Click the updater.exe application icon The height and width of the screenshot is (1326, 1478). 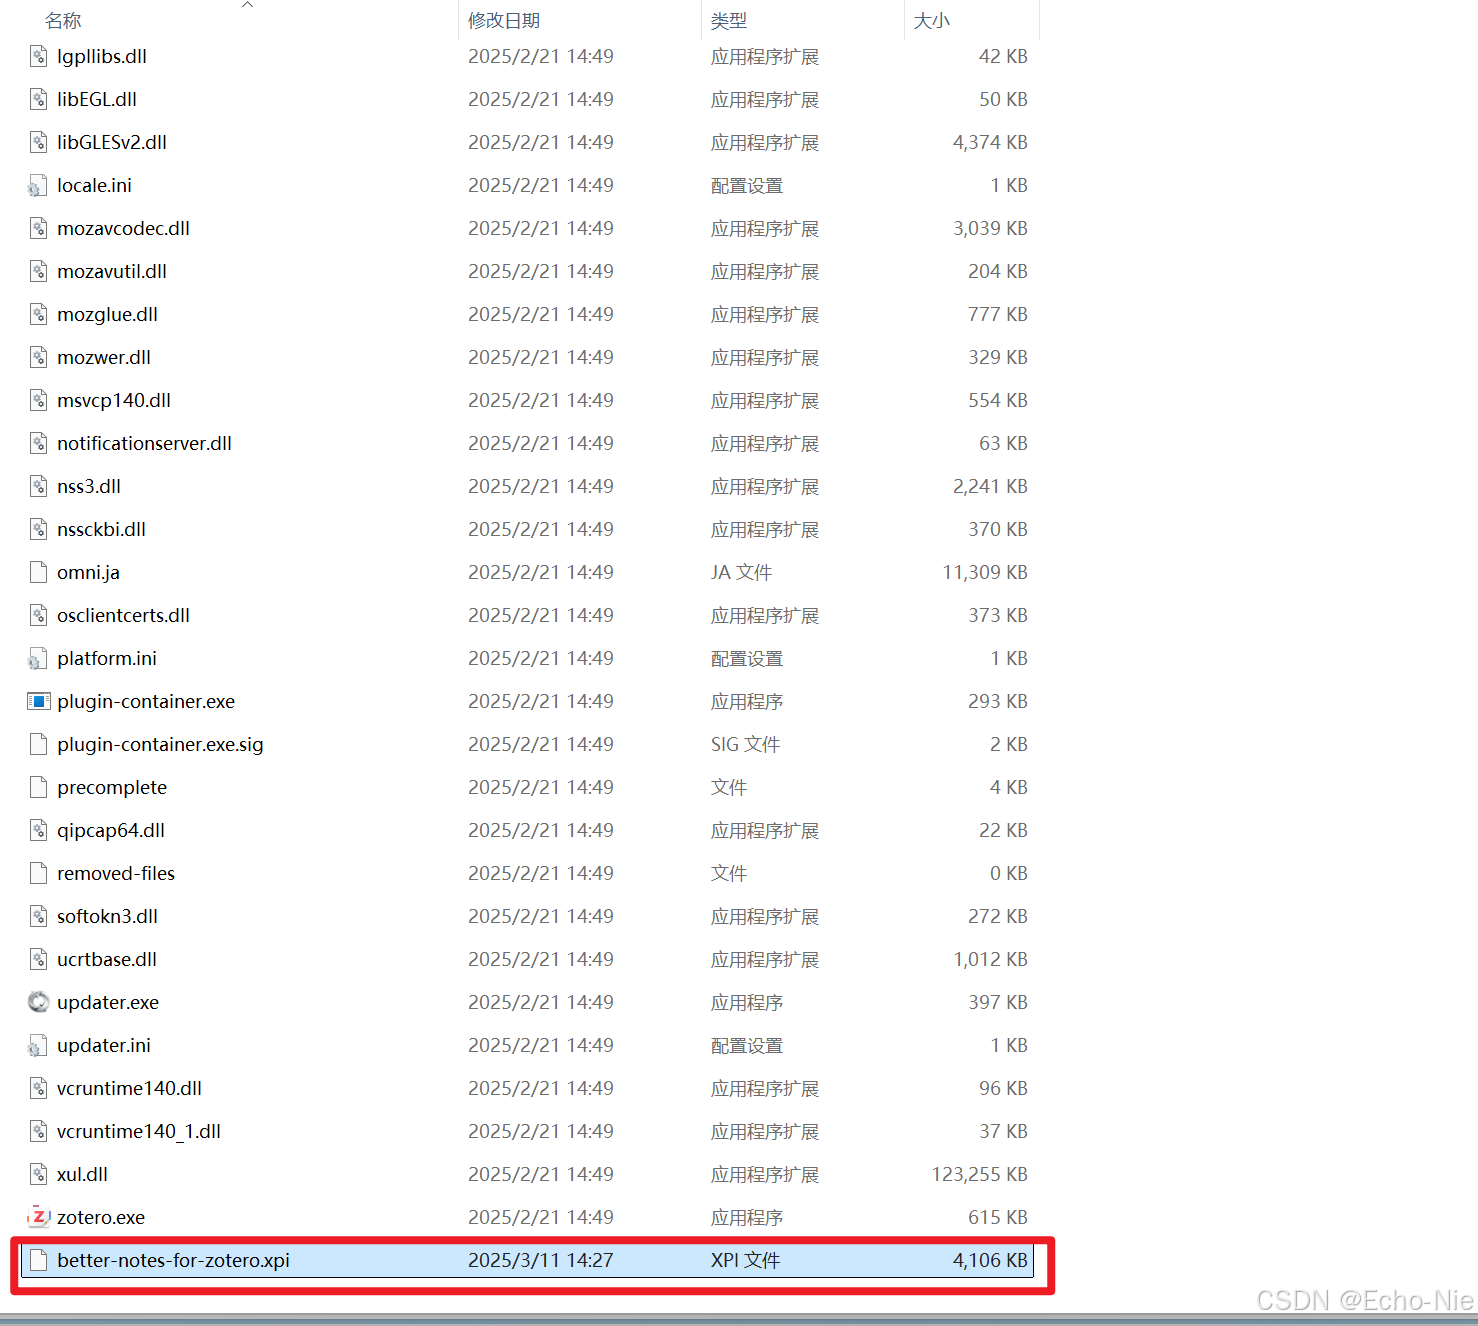tap(38, 1002)
